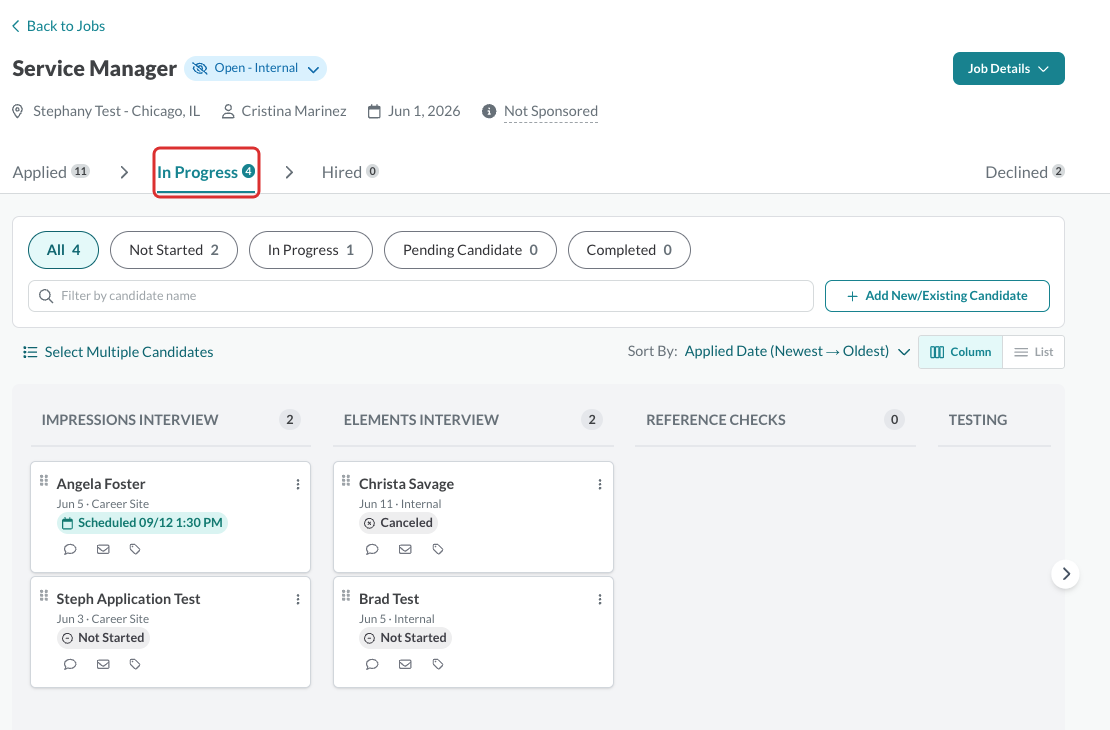Open Christa Savage's three-dot options menu

point(600,484)
